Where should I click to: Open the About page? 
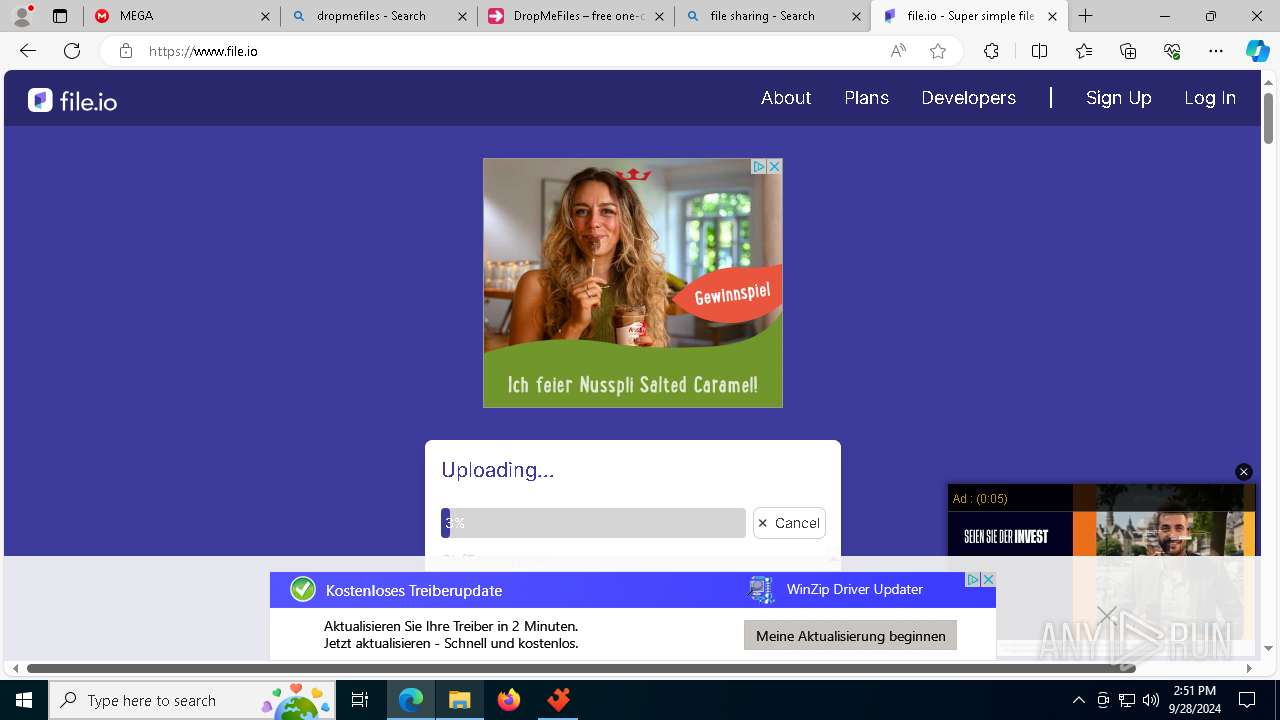(x=786, y=98)
